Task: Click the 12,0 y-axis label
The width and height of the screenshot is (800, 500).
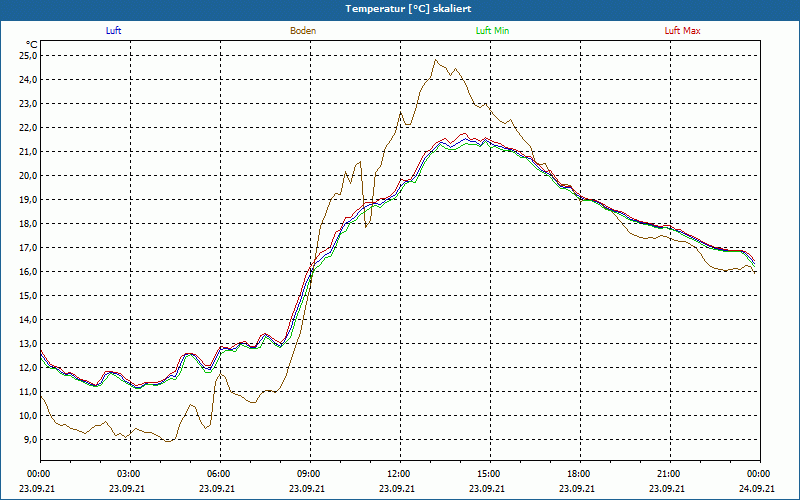Action: tap(27, 367)
